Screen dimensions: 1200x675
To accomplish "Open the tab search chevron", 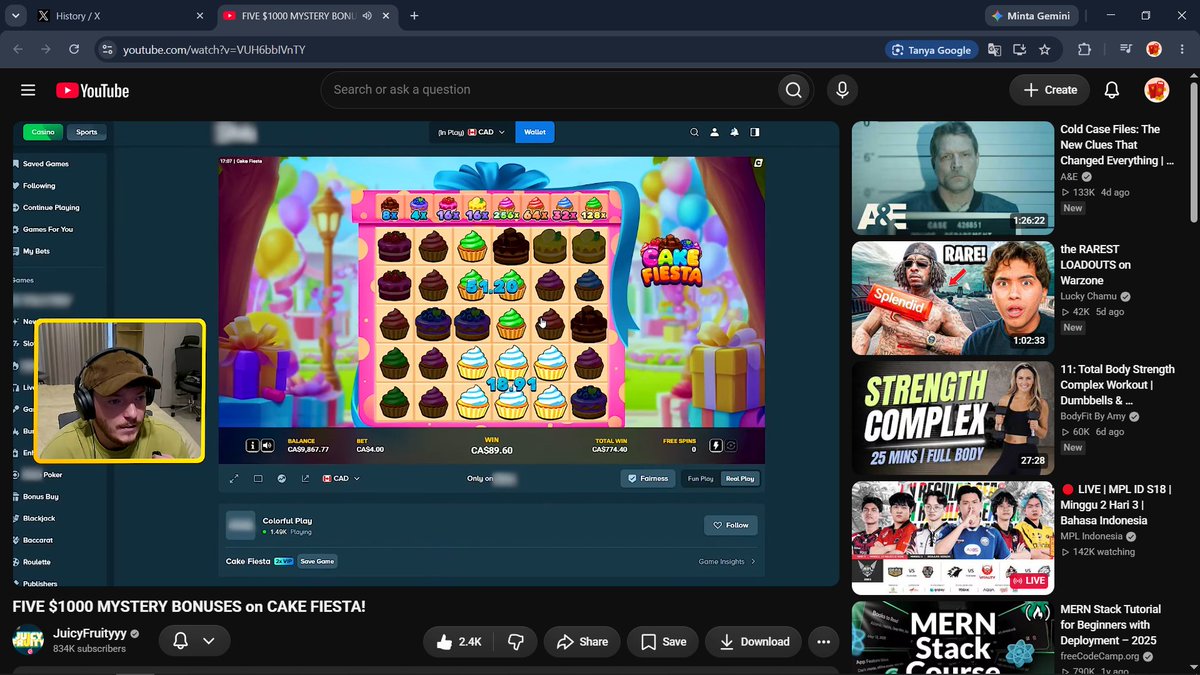I will tap(14, 16).
